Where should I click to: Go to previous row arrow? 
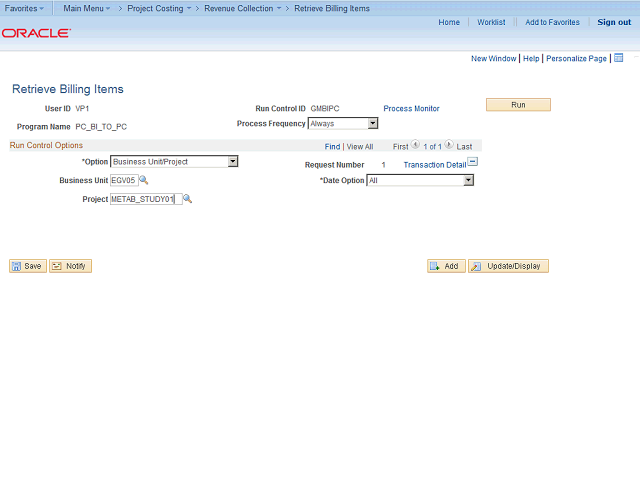click(415, 144)
